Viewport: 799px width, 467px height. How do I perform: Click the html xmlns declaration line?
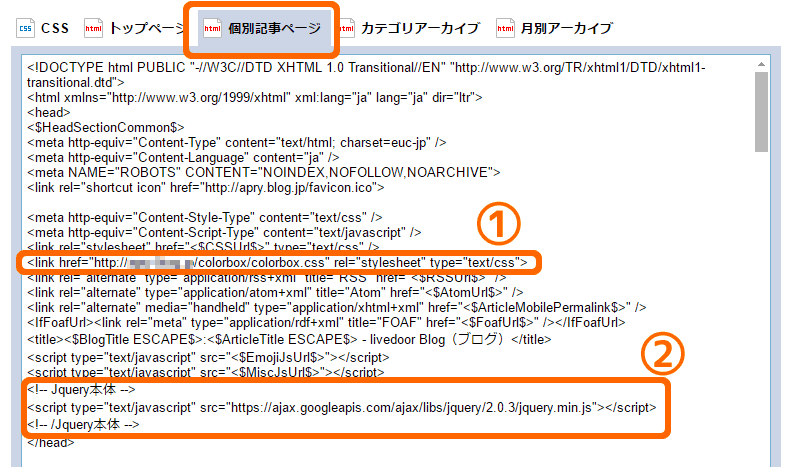pos(255,97)
